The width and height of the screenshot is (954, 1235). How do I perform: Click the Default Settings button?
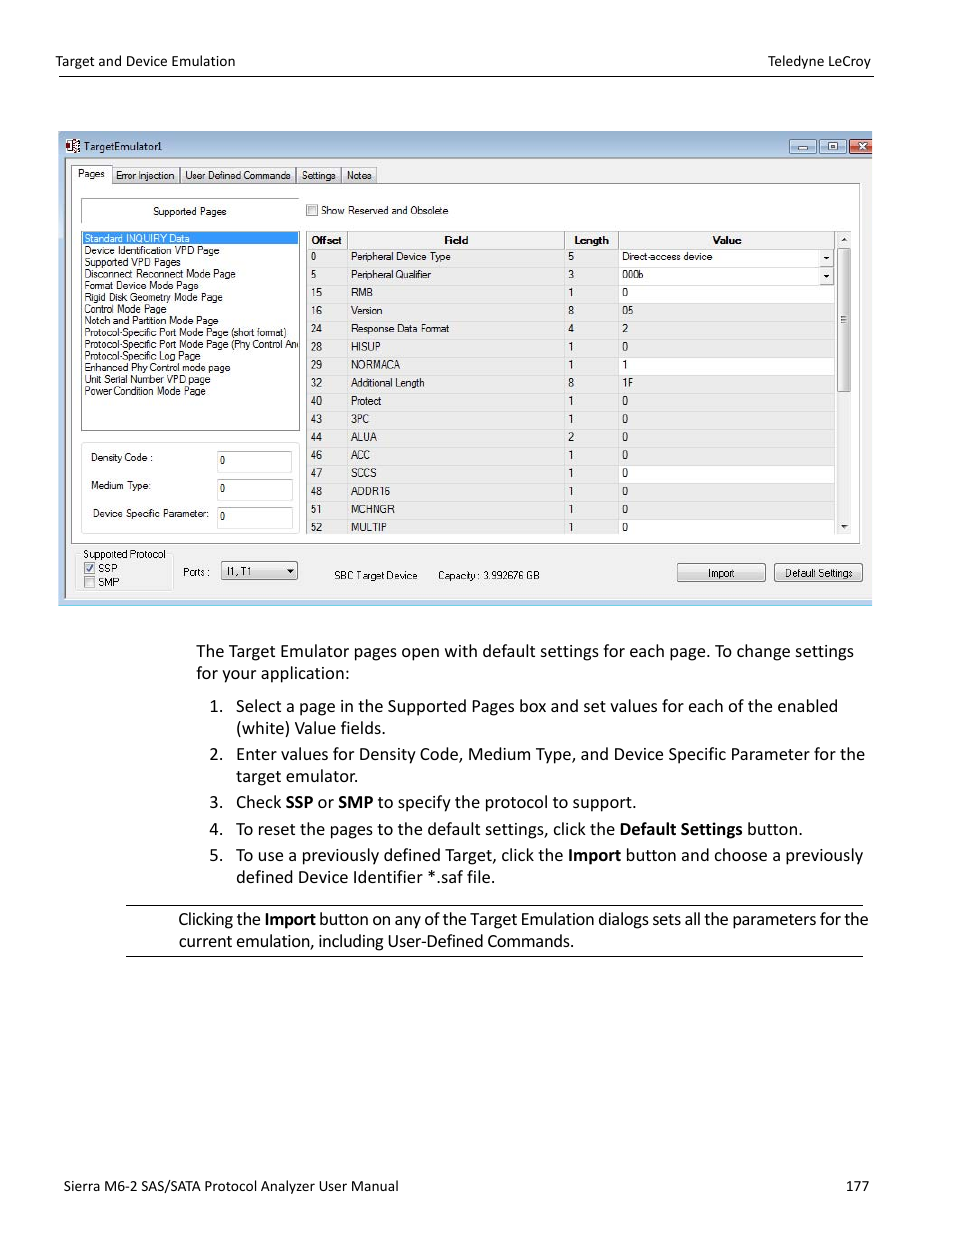tap(818, 573)
